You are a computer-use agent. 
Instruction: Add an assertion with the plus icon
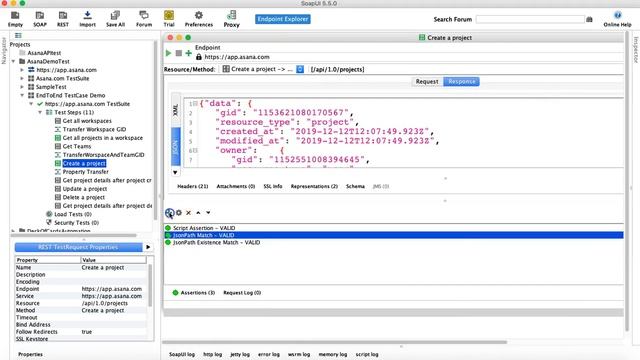(x=169, y=213)
